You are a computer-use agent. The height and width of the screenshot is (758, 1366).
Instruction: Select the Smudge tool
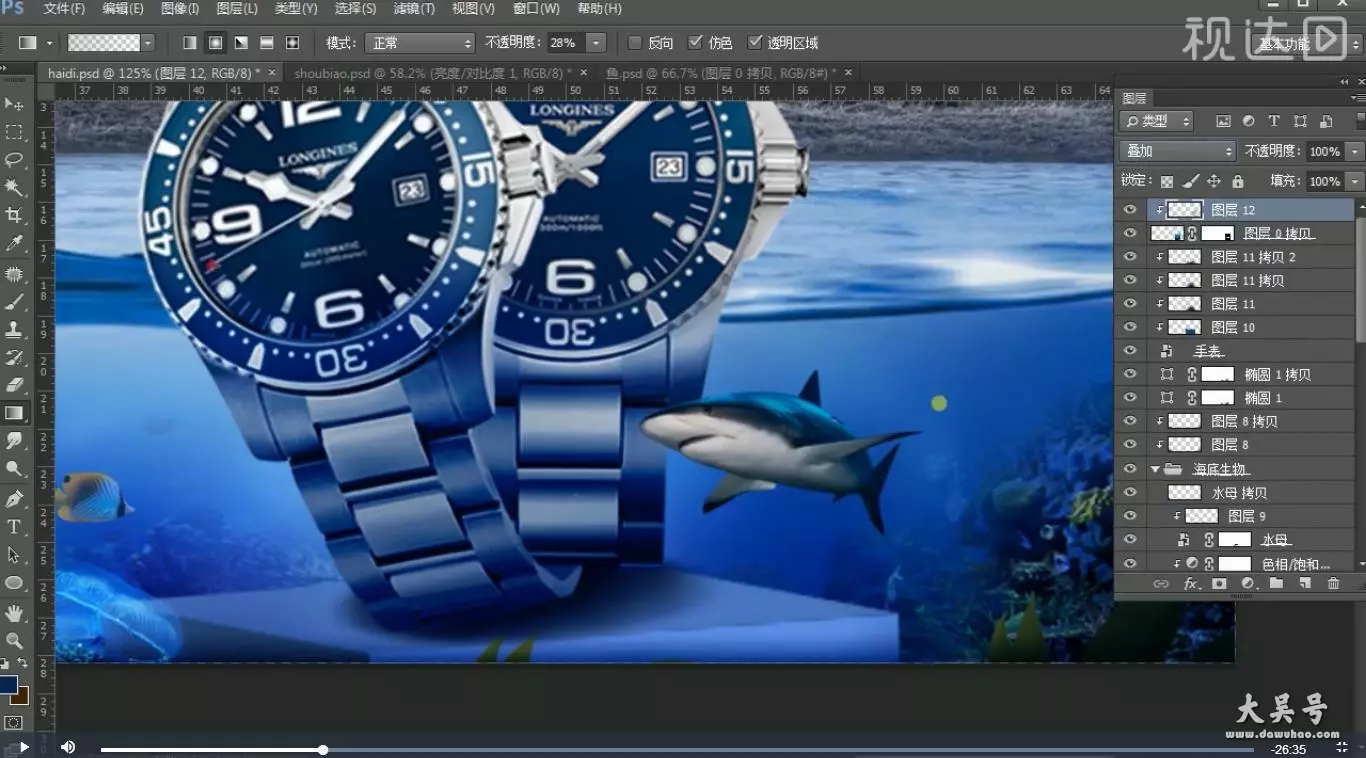pos(14,440)
